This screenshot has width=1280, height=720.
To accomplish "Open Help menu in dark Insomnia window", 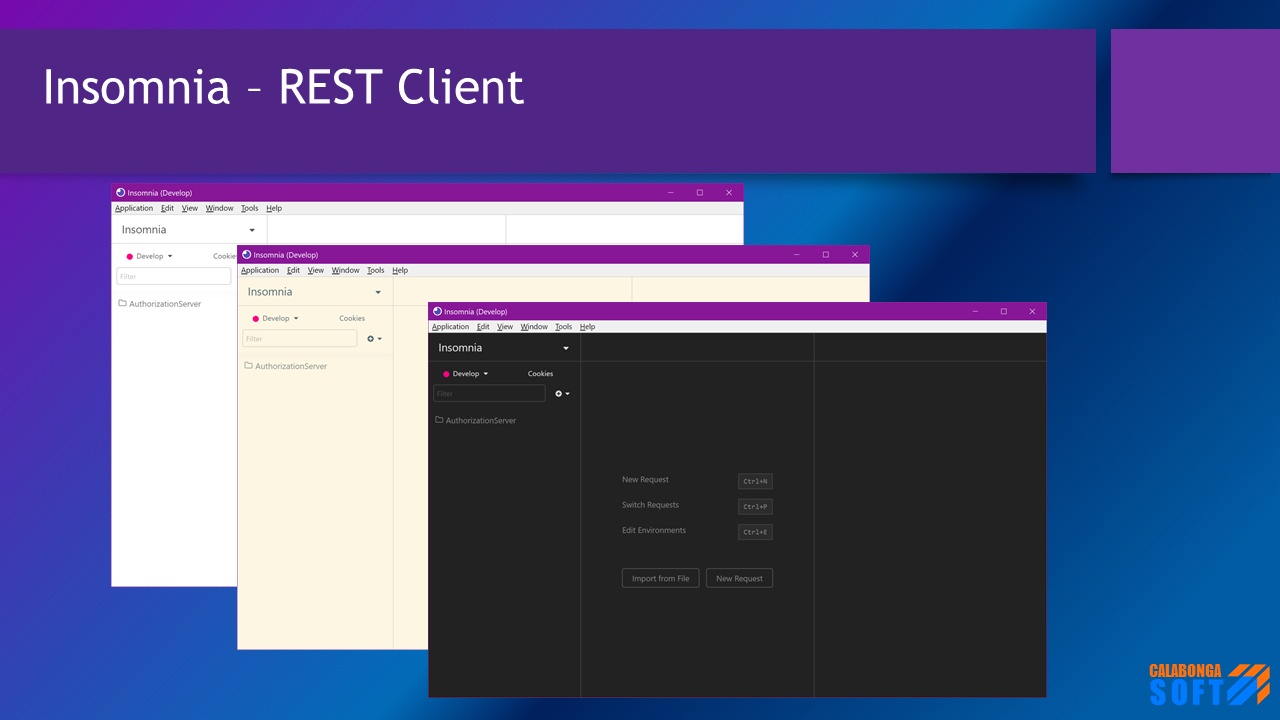I will pyautogui.click(x=588, y=327).
